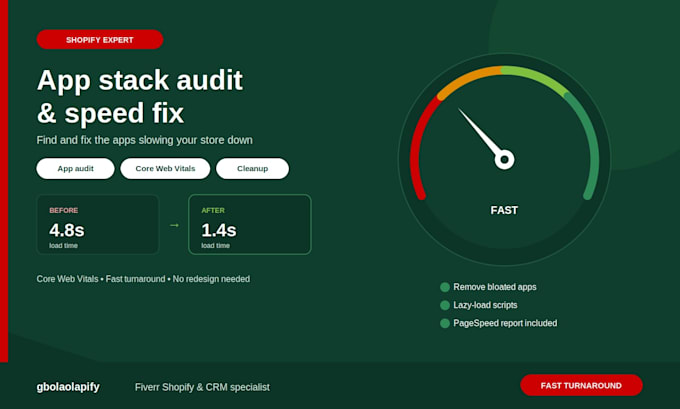This screenshot has width=680, height=409.
Task: Click the subtitle Find and fix the apps
Action: [x=144, y=140]
